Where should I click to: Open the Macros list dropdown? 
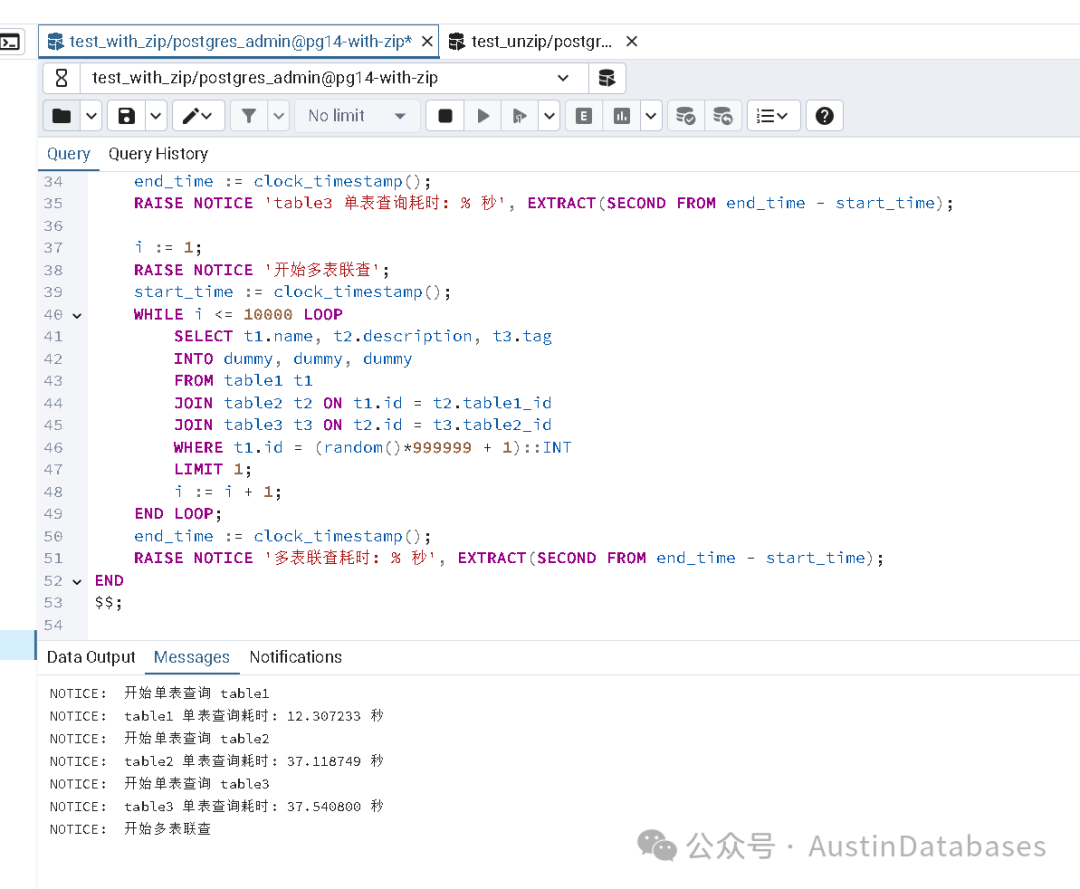773,116
